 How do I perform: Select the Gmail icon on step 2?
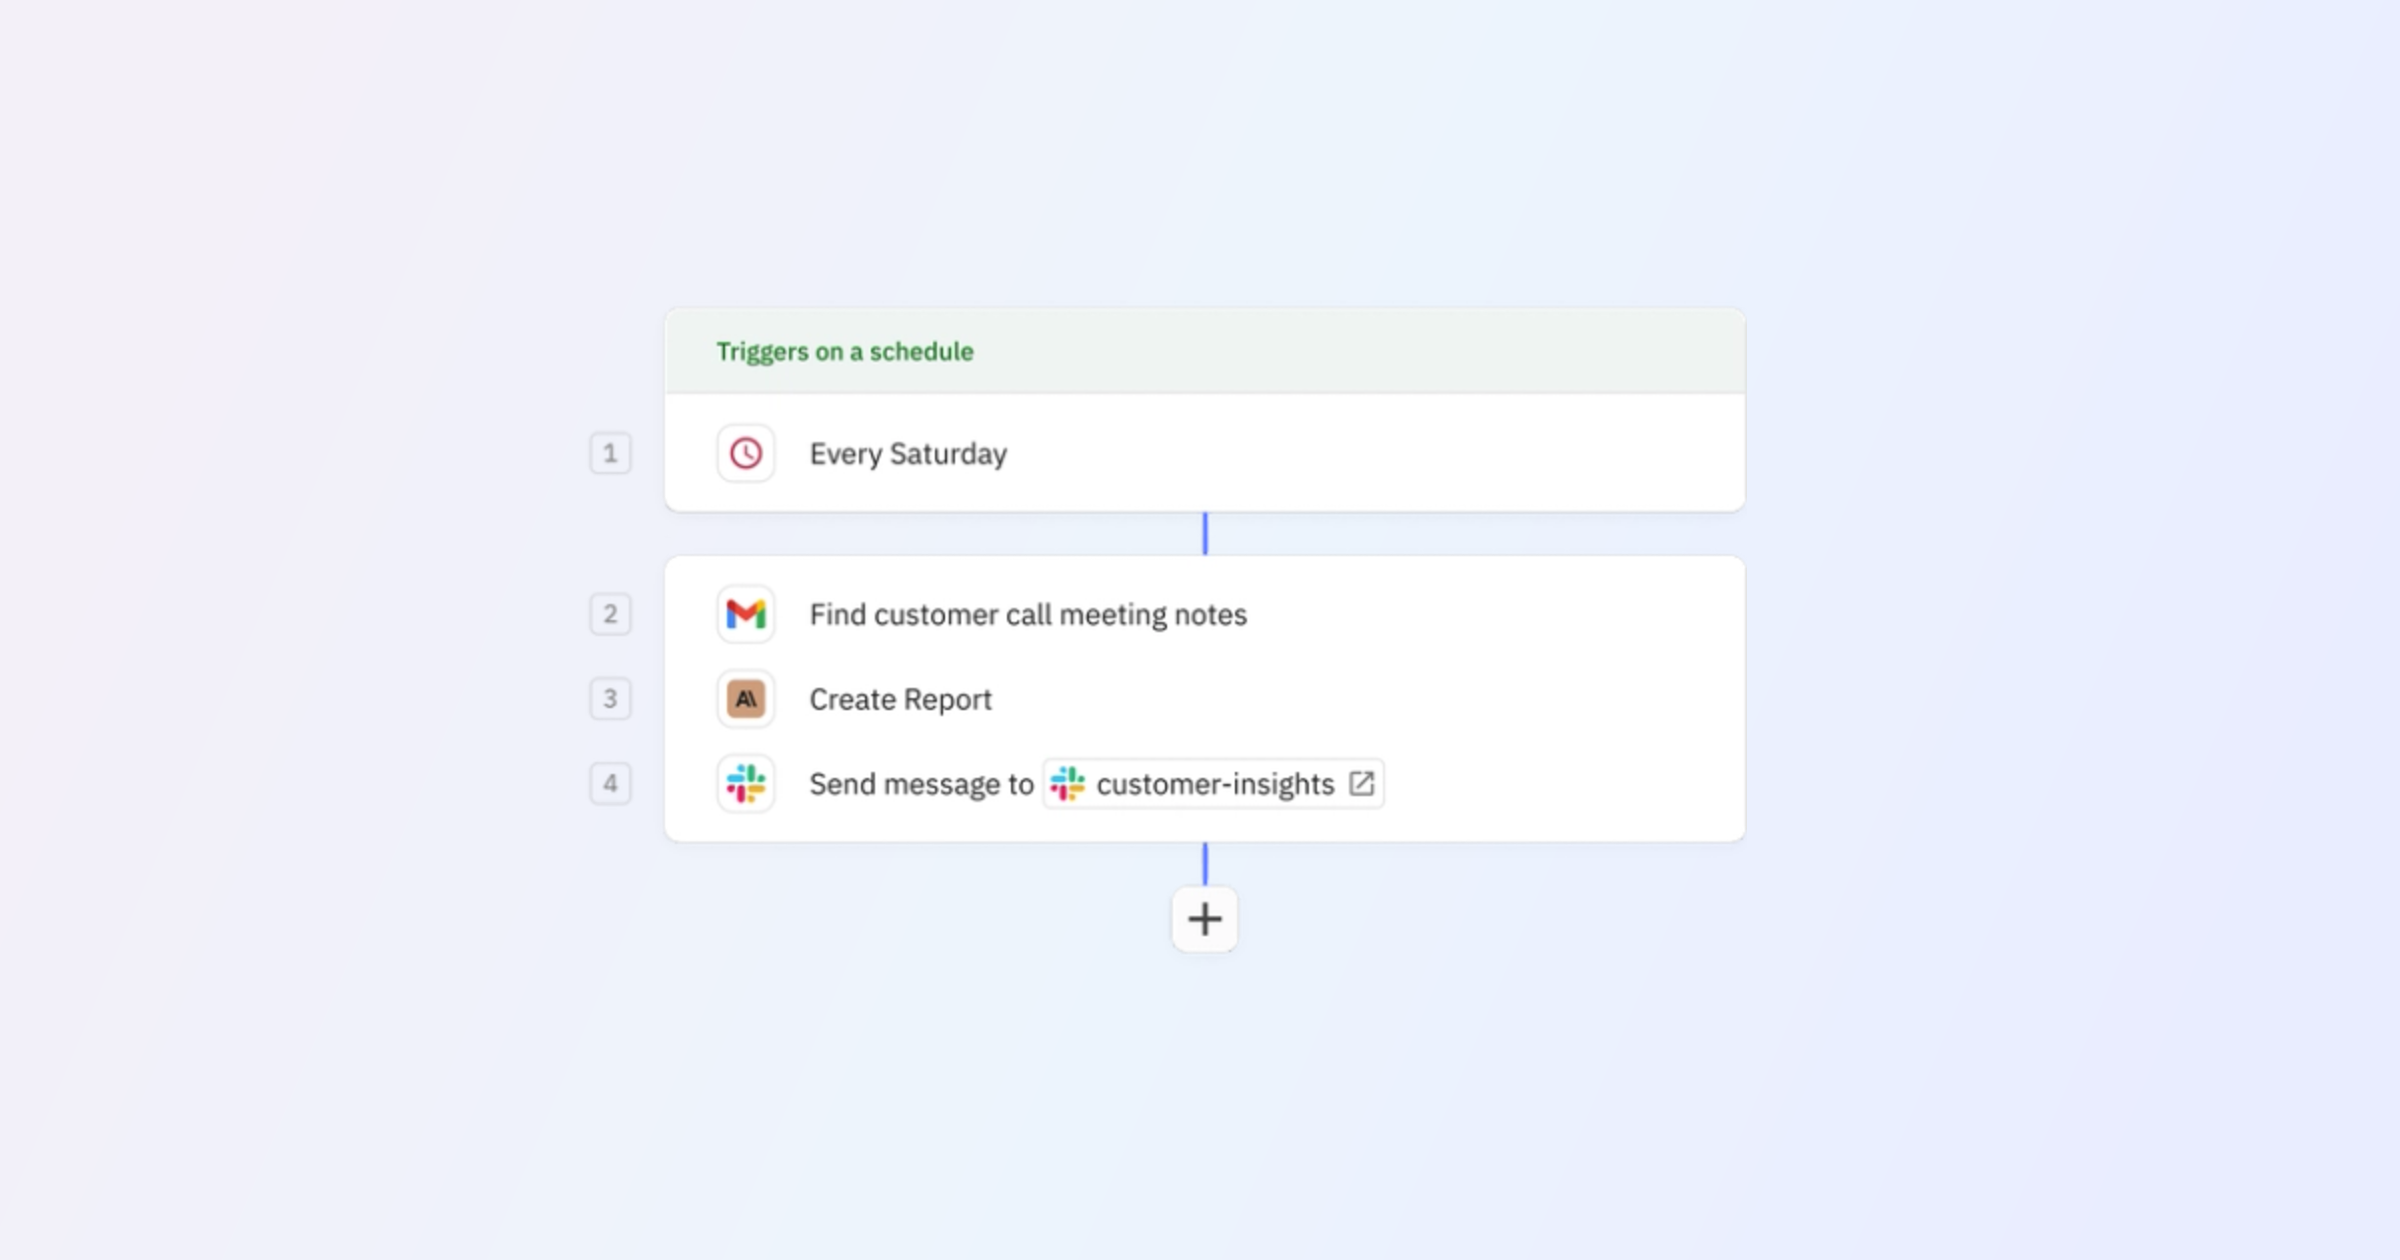tap(746, 614)
